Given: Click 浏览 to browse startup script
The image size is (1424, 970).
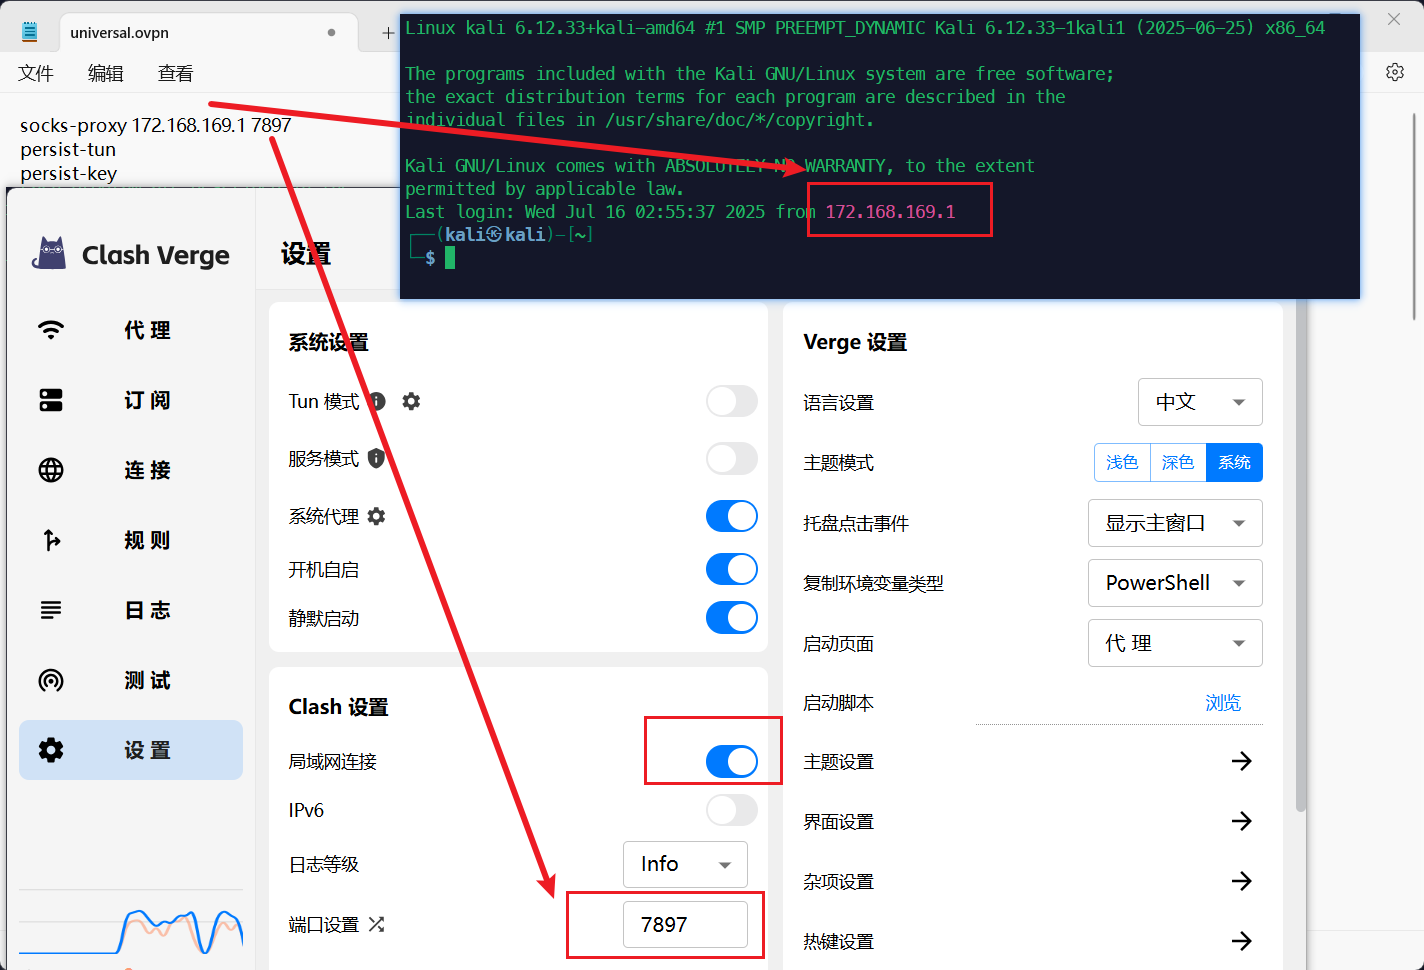Looking at the screenshot, I should coord(1223,703).
